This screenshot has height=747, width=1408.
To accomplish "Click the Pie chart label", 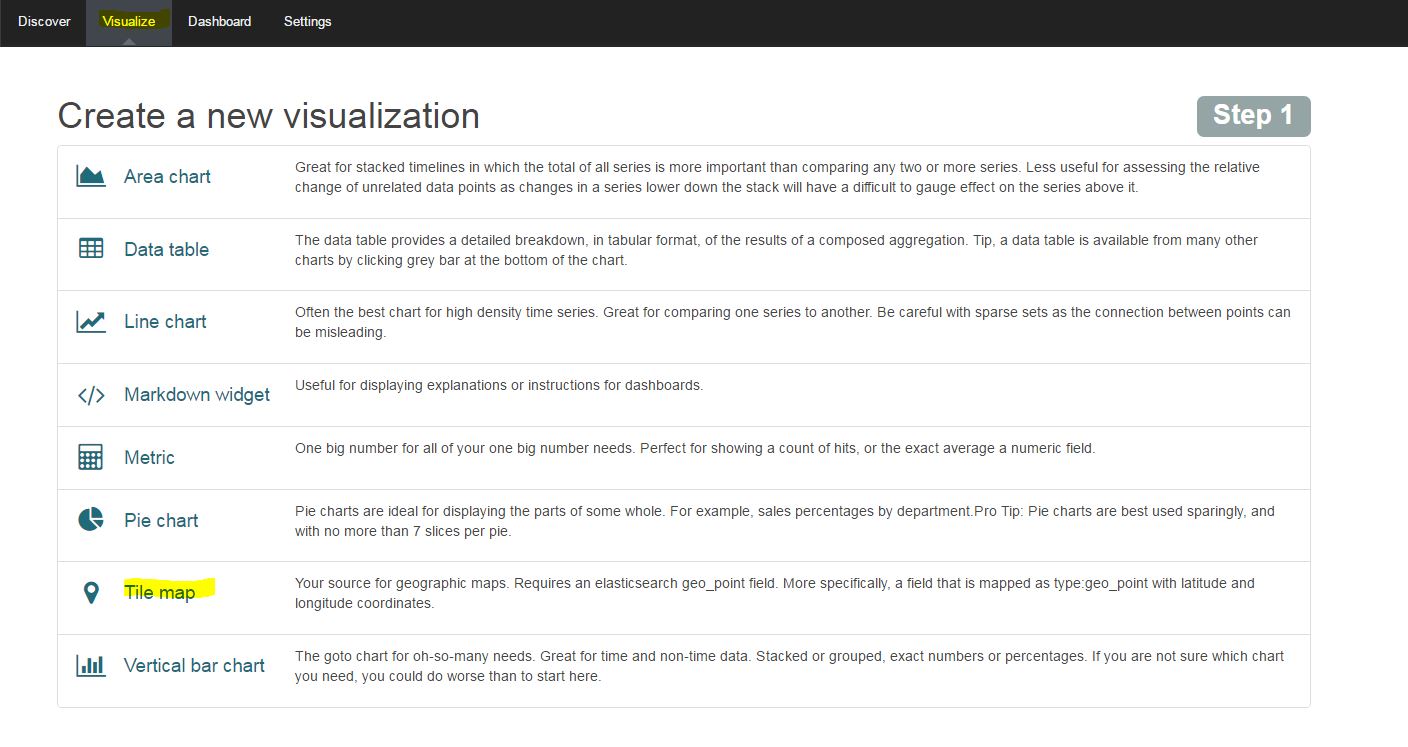I will (161, 521).
